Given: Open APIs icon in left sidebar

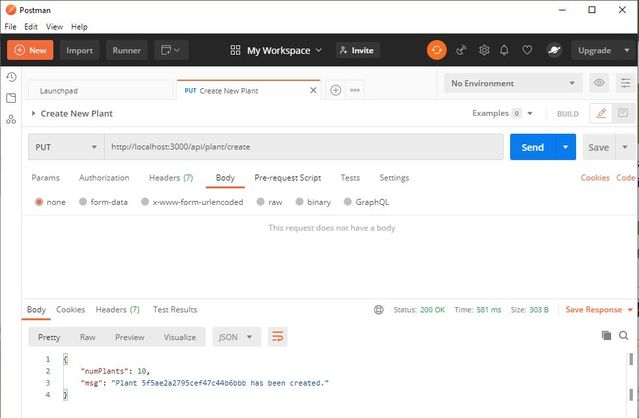Looking at the screenshot, I should pos(11,119).
